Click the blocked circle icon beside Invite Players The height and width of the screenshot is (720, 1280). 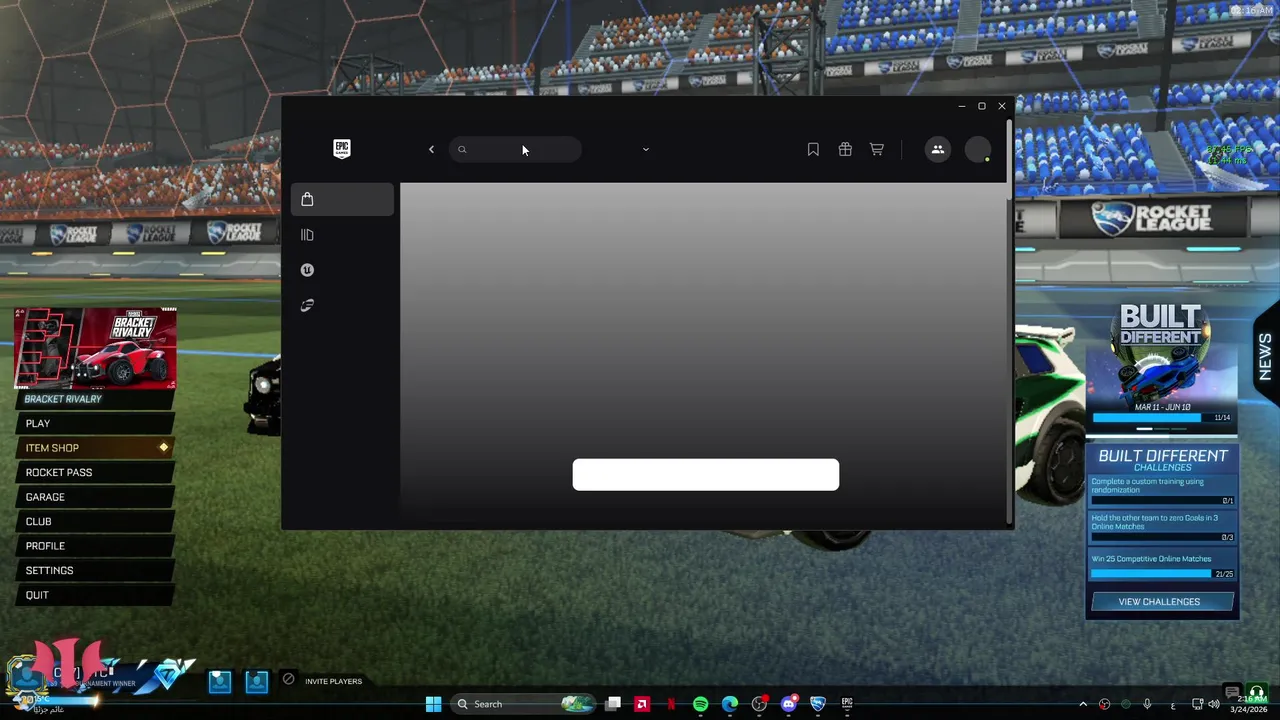(x=288, y=679)
